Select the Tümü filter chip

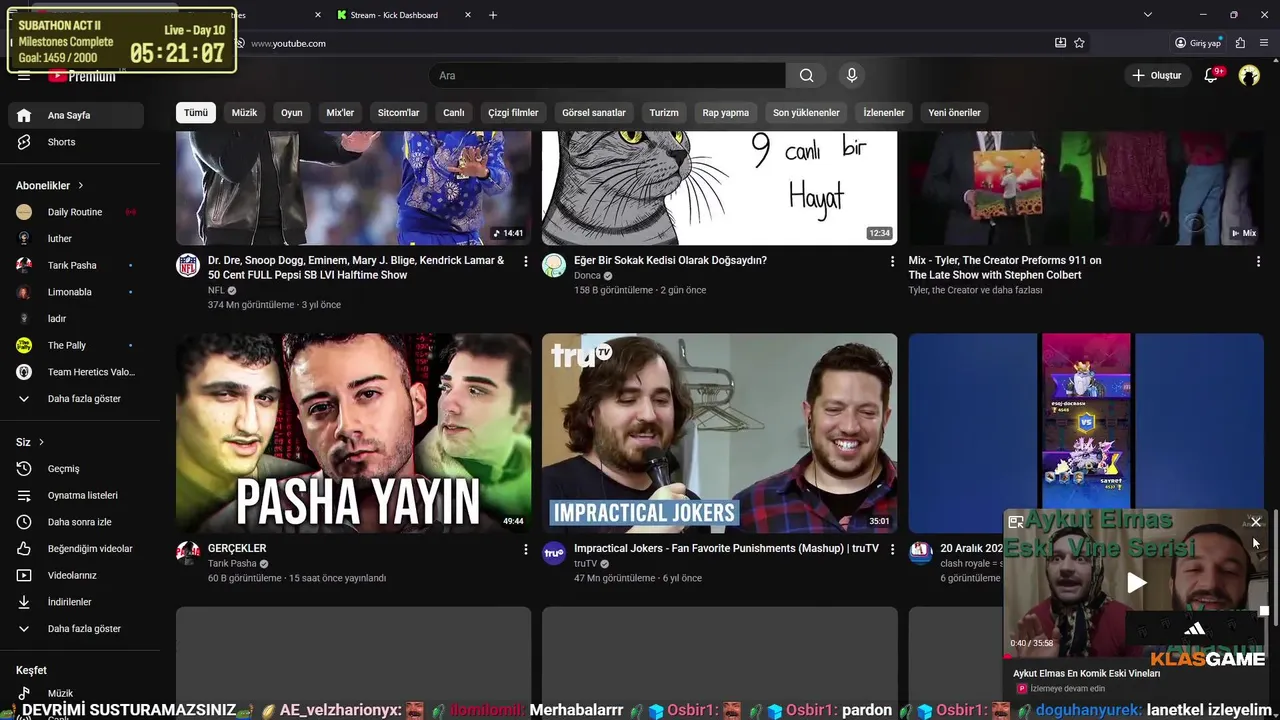[196, 112]
